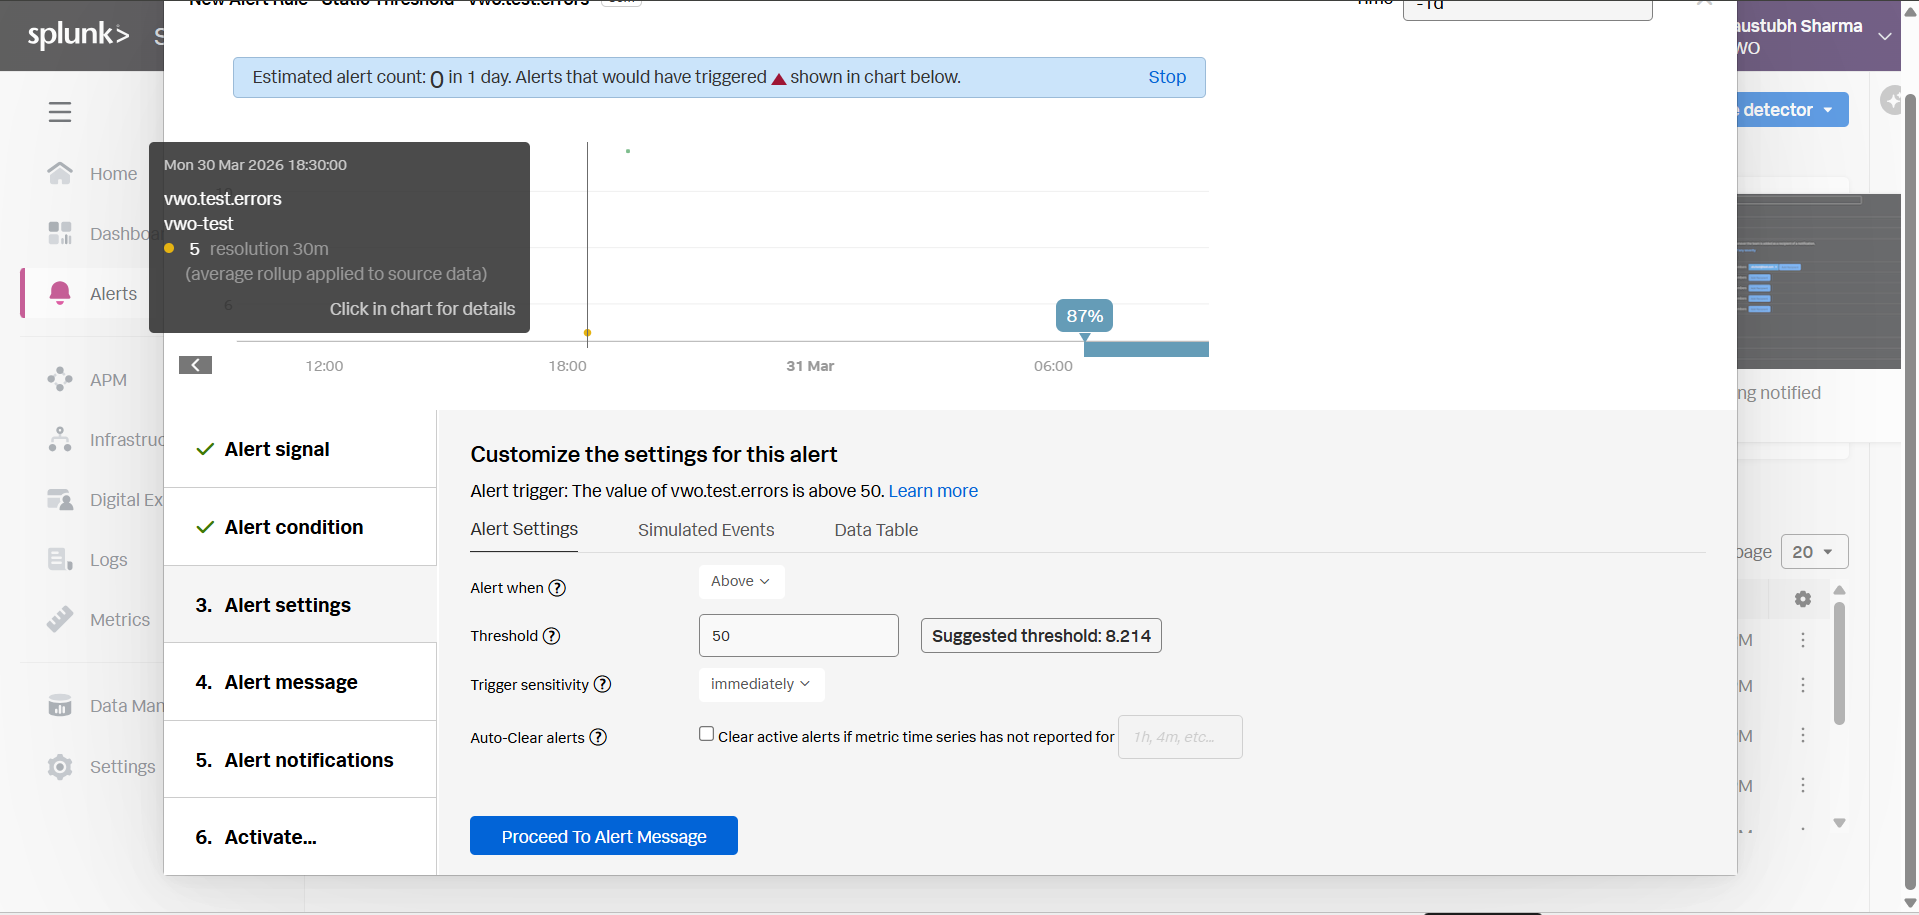Click the yellow data point on chart
The height and width of the screenshot is (915, 1919).
pyautogui.click(x=587, y=333)
